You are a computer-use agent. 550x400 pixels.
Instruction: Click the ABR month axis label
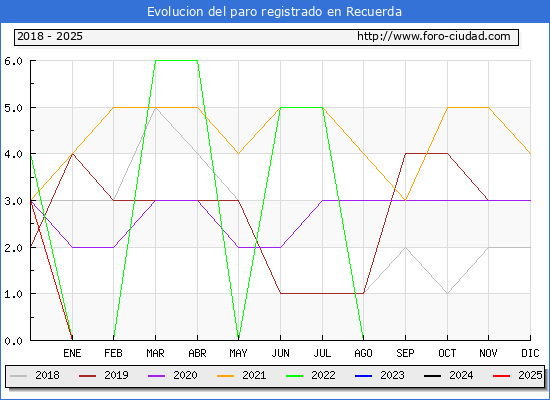pos(197,353)
